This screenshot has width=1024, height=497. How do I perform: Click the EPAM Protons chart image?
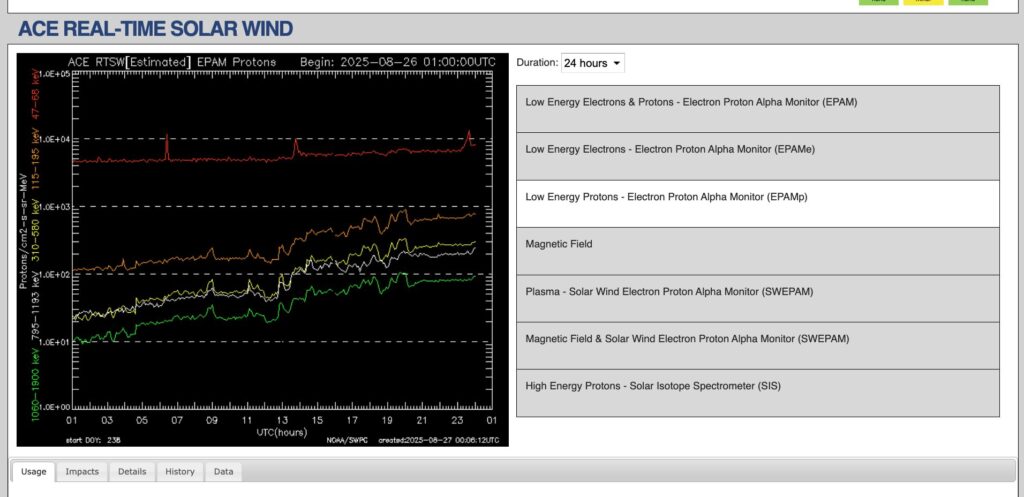click(x=263, y=249)
